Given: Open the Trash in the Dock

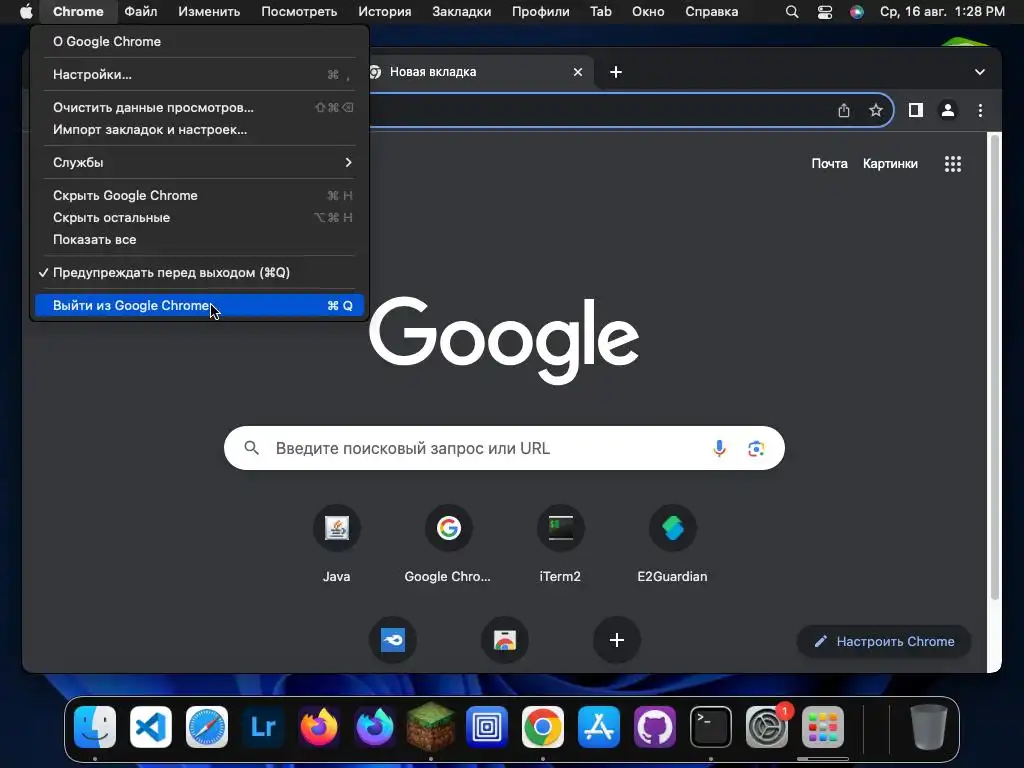Looking at the screenshot, I should (929, 727).
